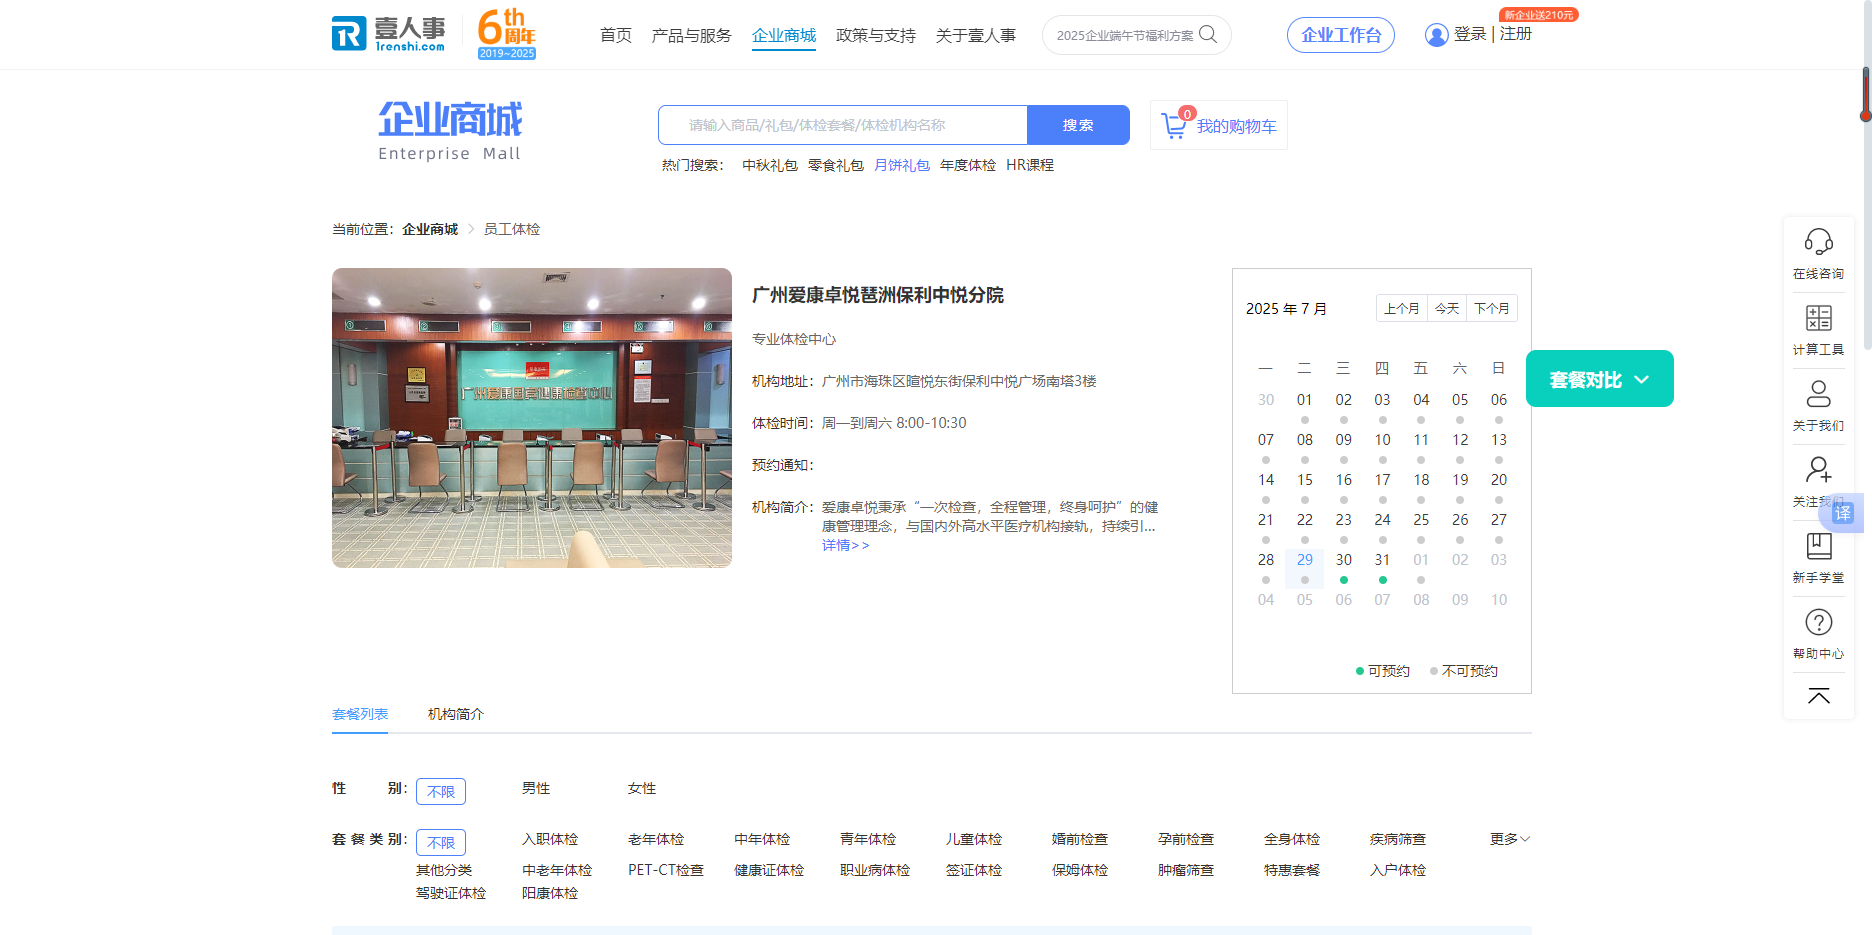Click 登录 link
The width and height of the screenshot is (1872, 935).
point(1470,34)
